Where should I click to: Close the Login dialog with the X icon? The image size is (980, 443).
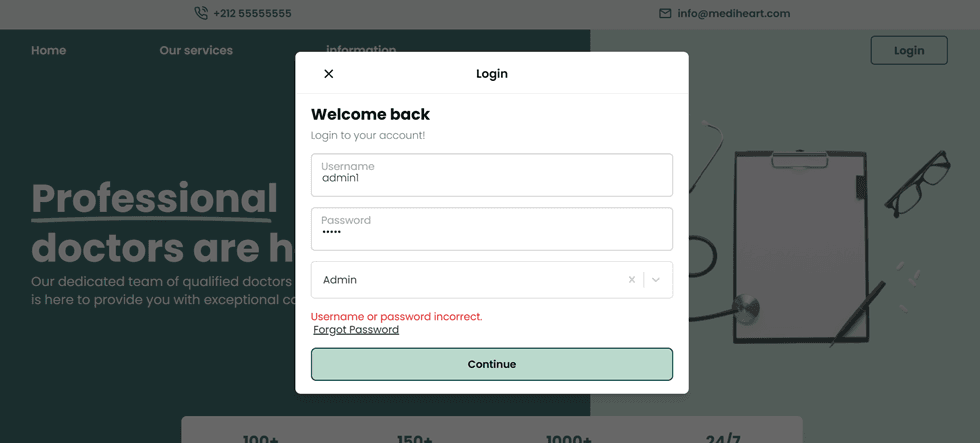(329, 73)
